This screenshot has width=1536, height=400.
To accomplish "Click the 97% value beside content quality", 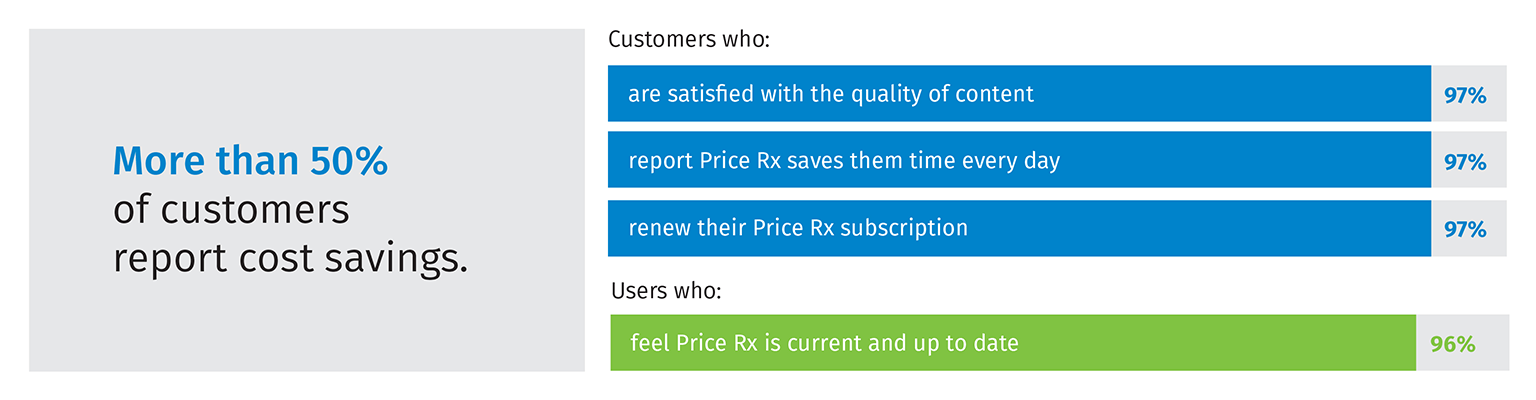I will (1465, 95).
